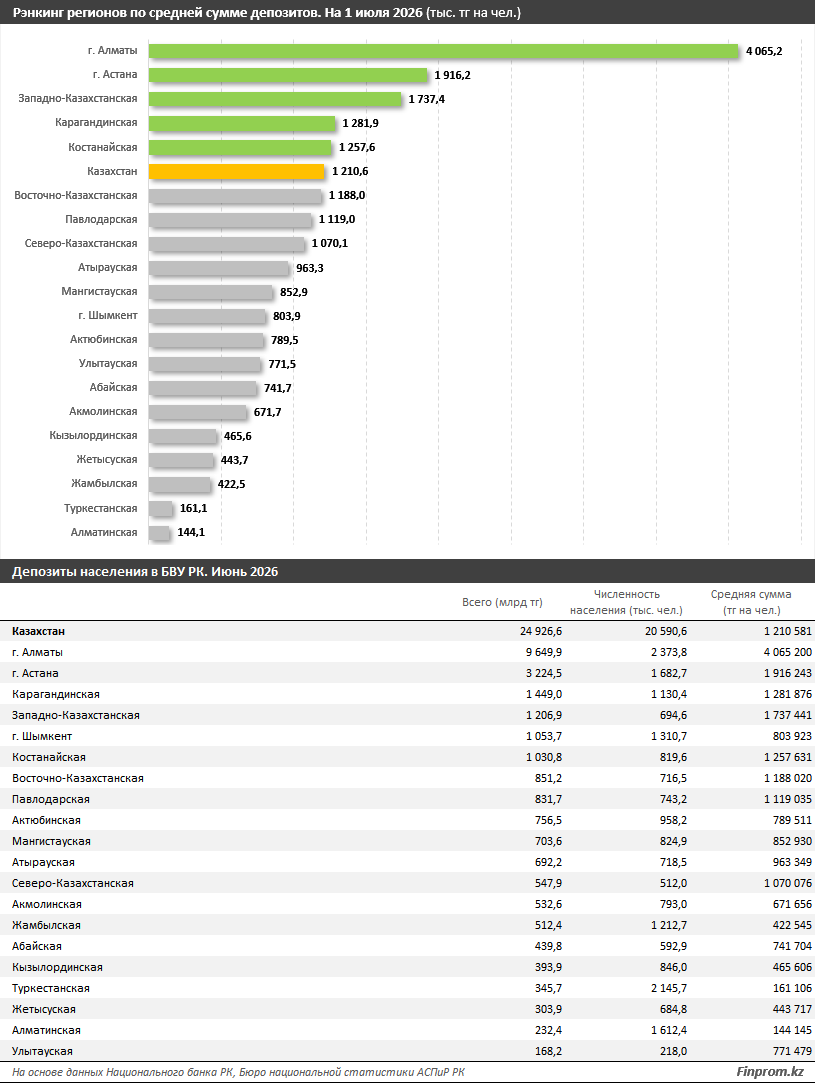Click the green bar for г. Алматы
Screen dimensions: 815x1083
443,51
